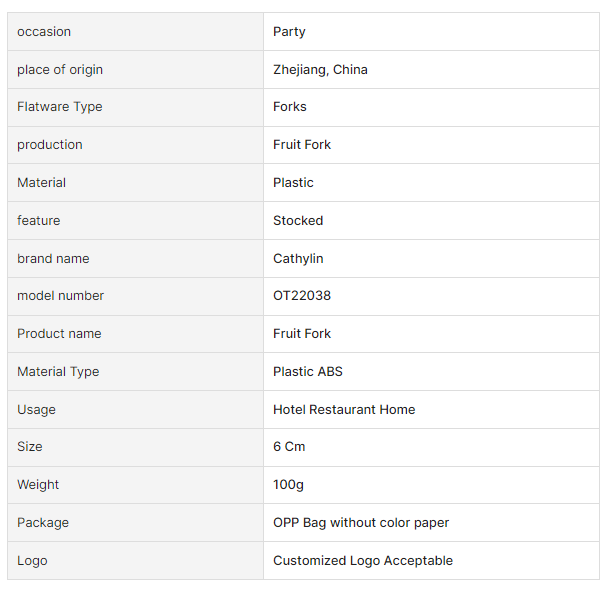
Task: Select the "Plastic ABS" value cell
Action: click(x=308, y=372)
